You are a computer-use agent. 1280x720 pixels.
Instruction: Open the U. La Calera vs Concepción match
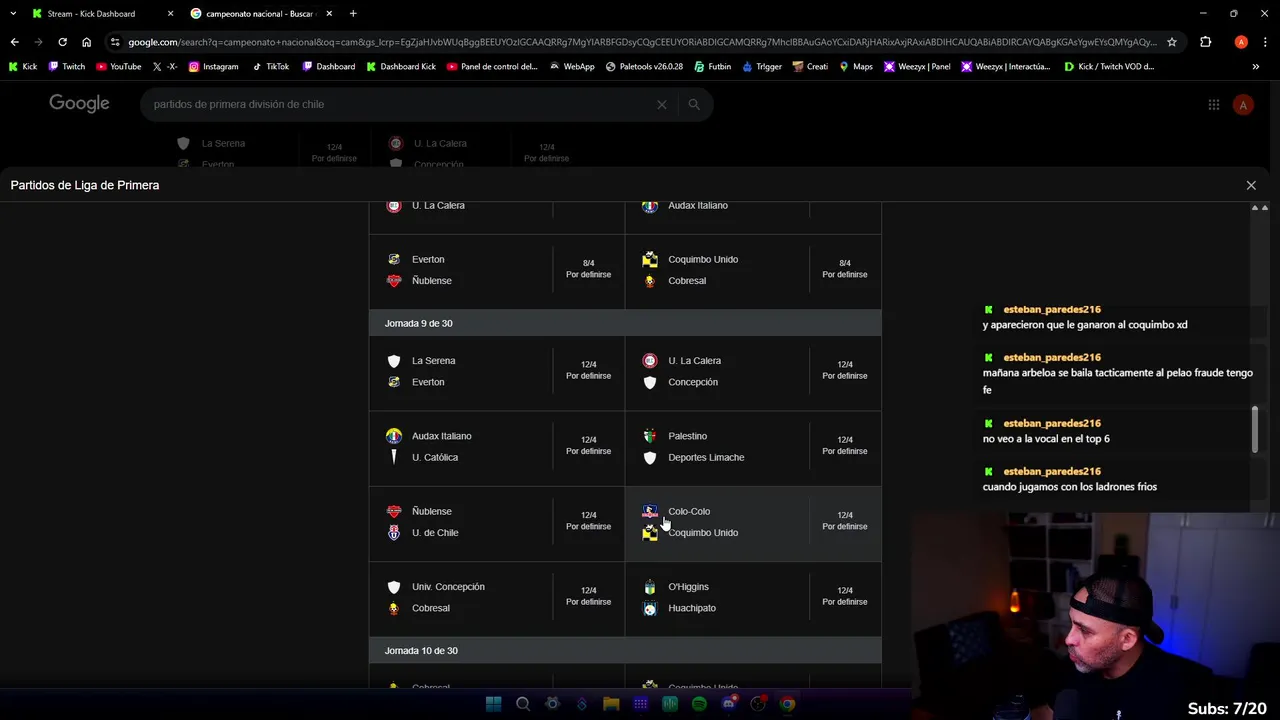coord(753,372)
